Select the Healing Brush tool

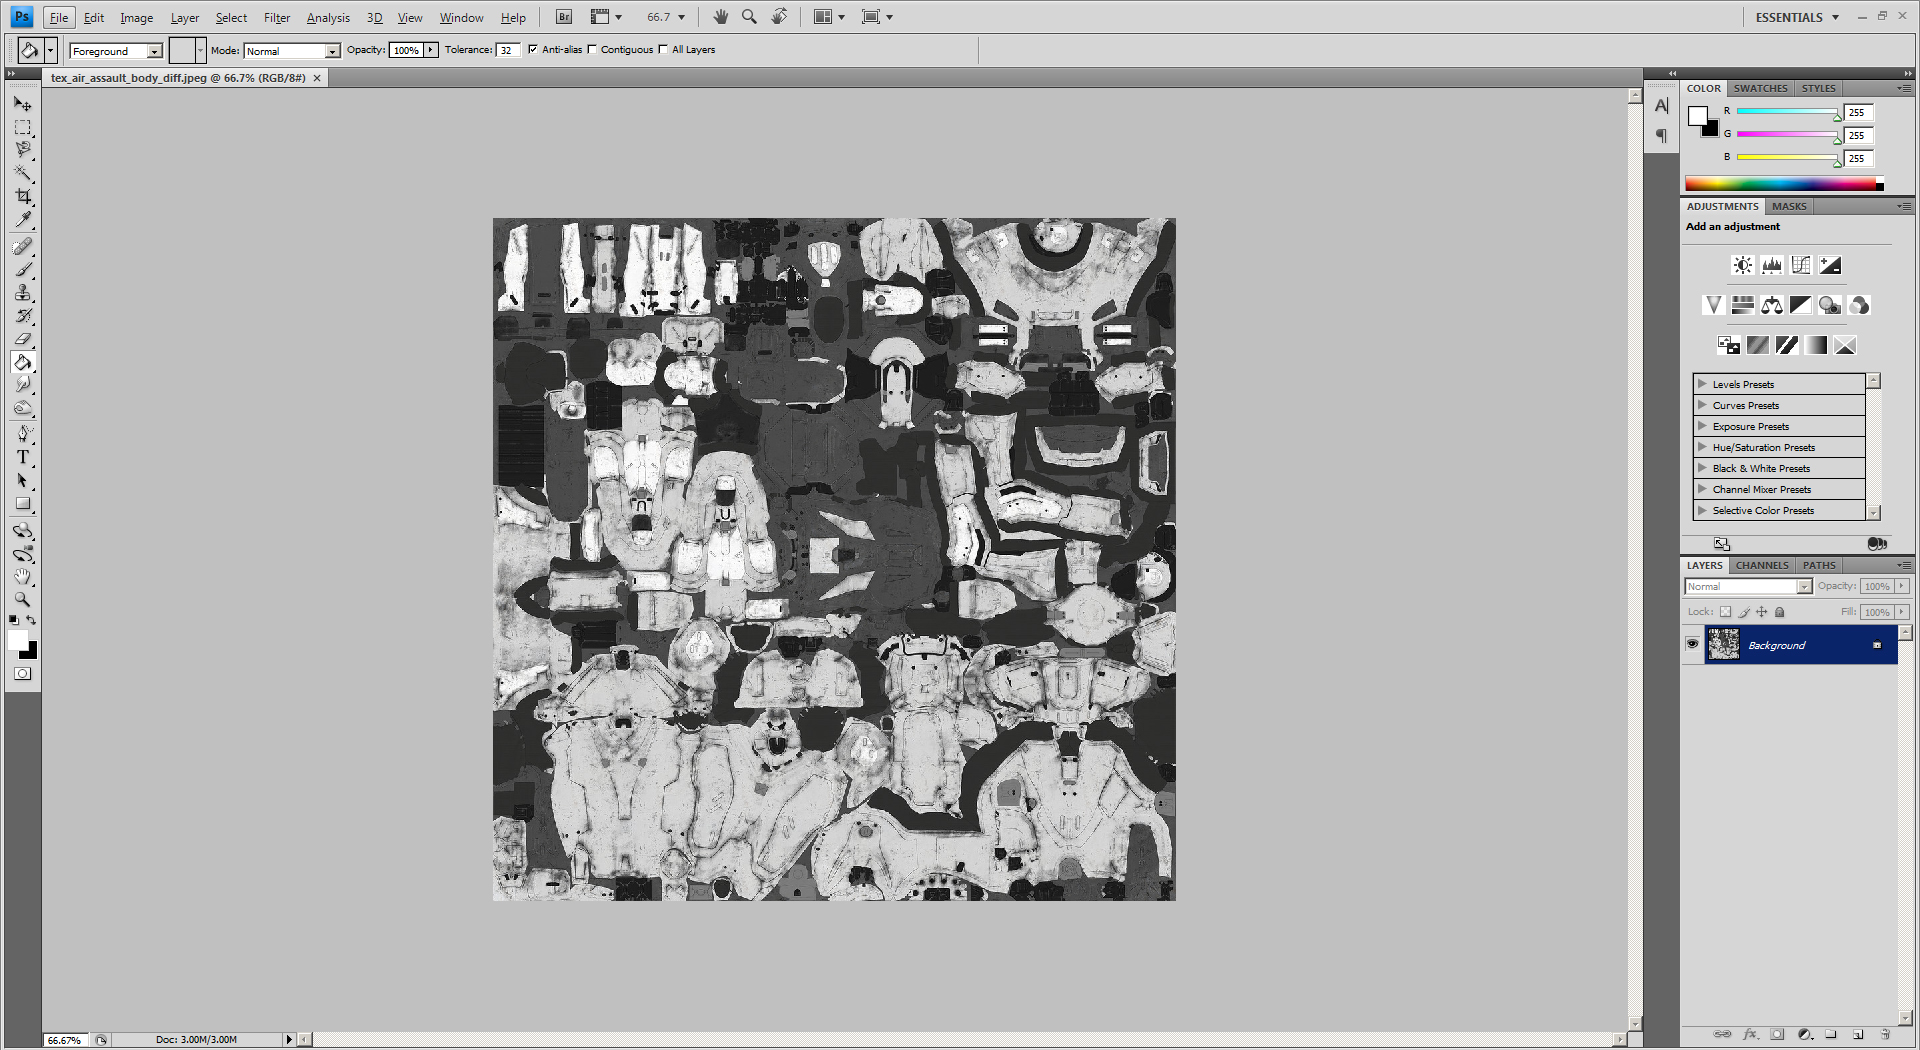coord(22,246)
